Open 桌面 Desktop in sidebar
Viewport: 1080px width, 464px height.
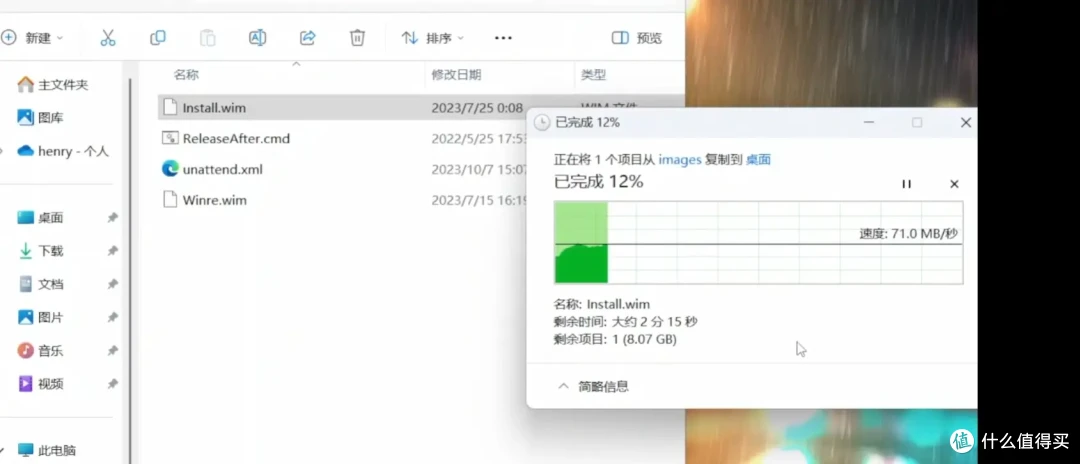41,218
